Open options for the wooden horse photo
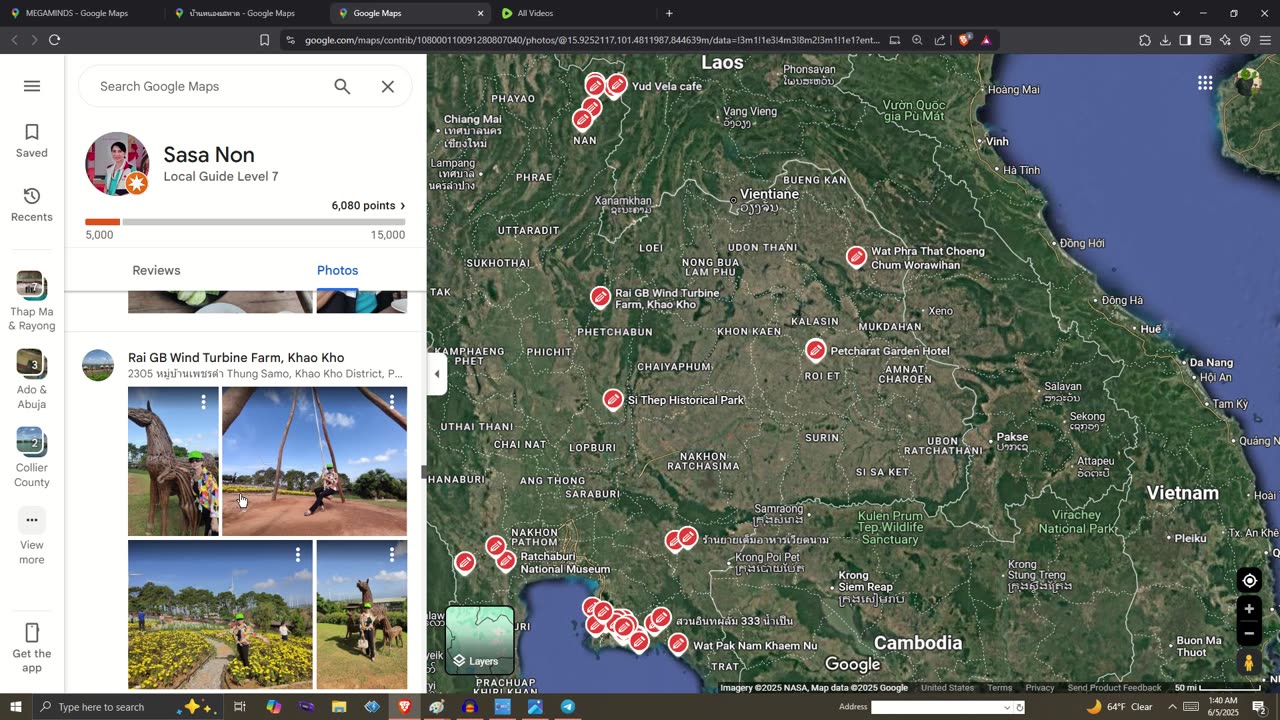The image size is (1280, 720). point(203,401)
